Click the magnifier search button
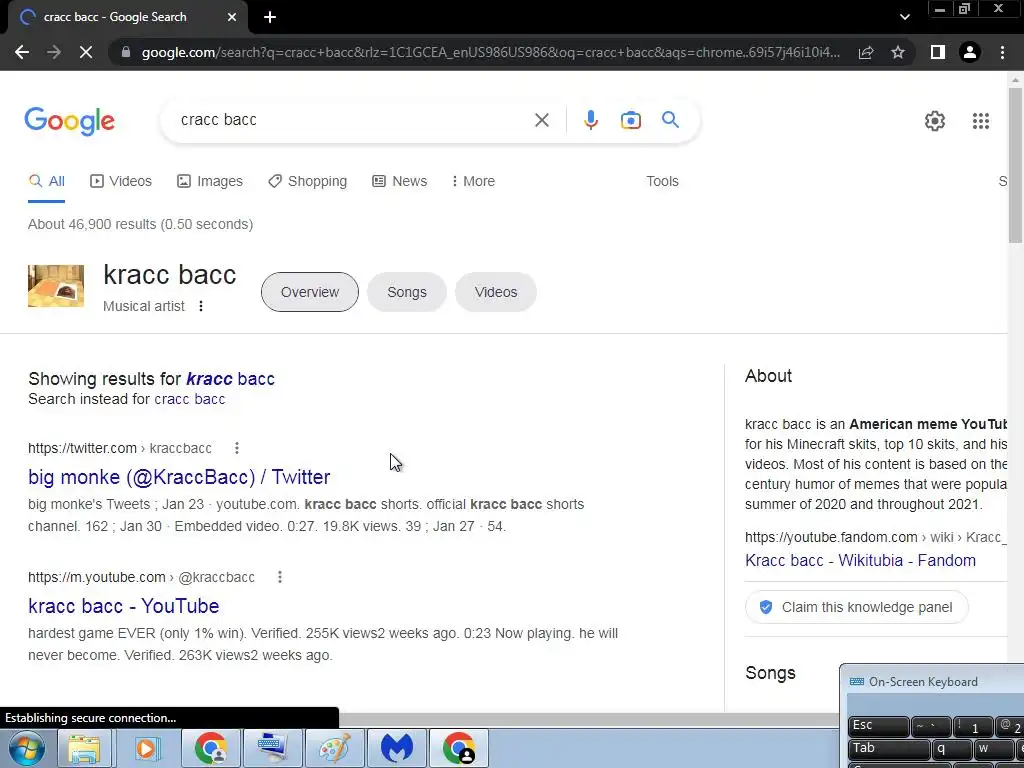 click(670, 120)
